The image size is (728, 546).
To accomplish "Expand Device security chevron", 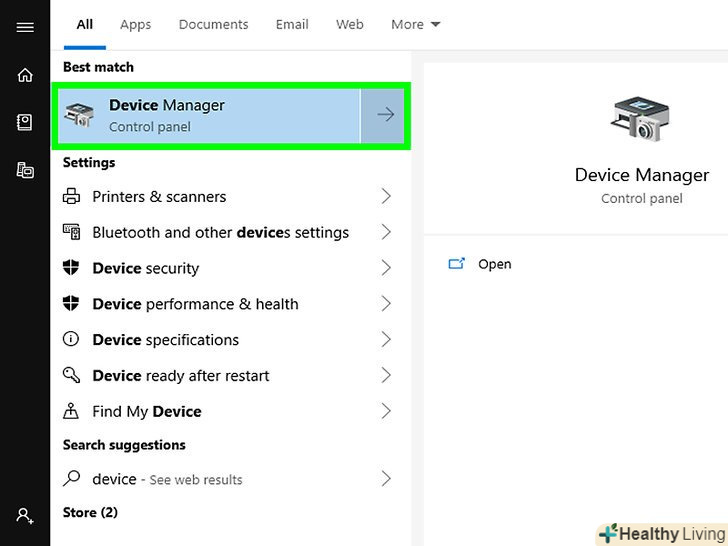I will click(386, 267).
